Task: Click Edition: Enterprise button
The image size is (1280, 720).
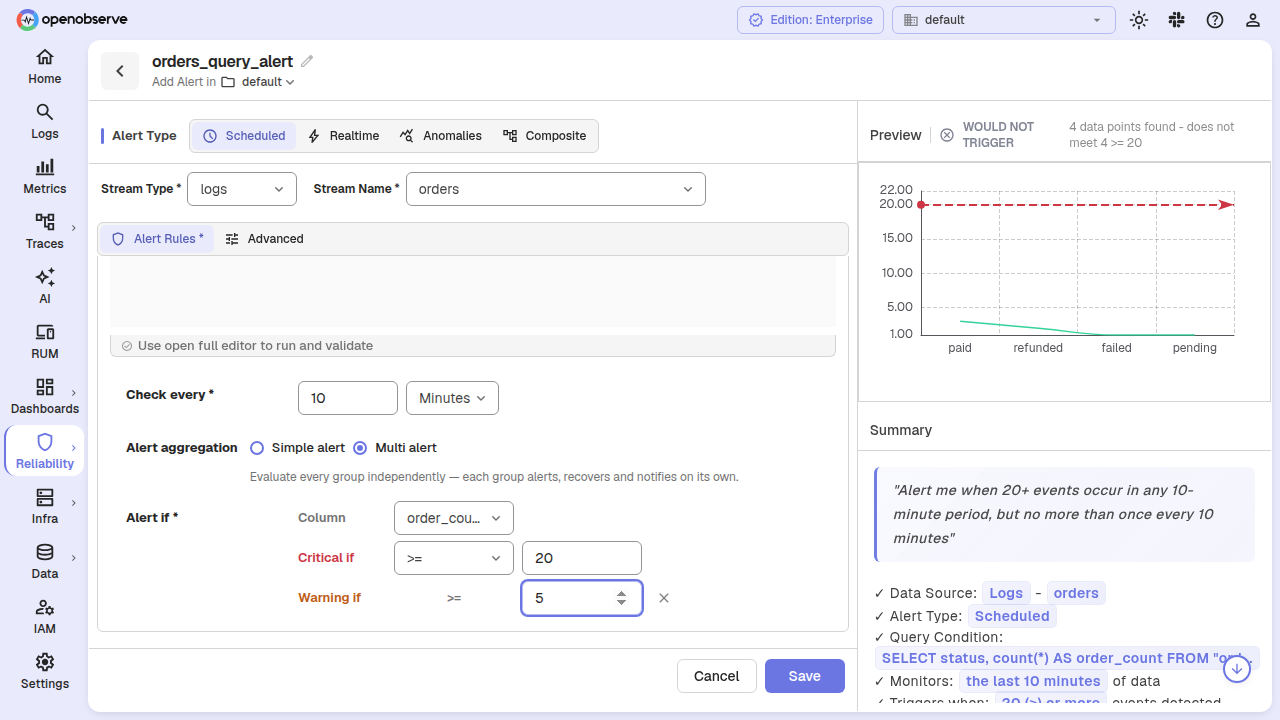Action: 811,20
